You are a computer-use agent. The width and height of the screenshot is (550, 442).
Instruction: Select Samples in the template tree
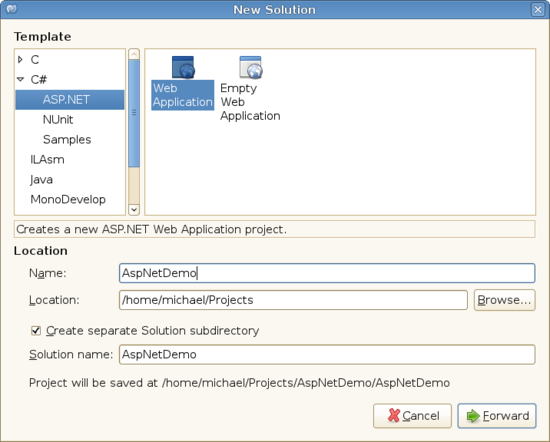[x=70, y=140]
